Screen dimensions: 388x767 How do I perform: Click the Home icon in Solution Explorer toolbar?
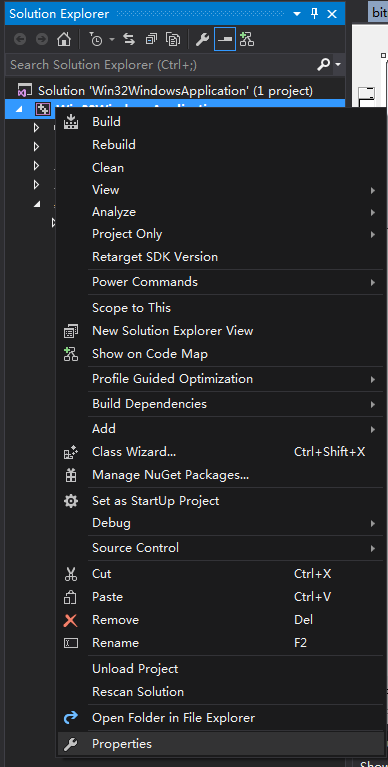tap(64, 40)
